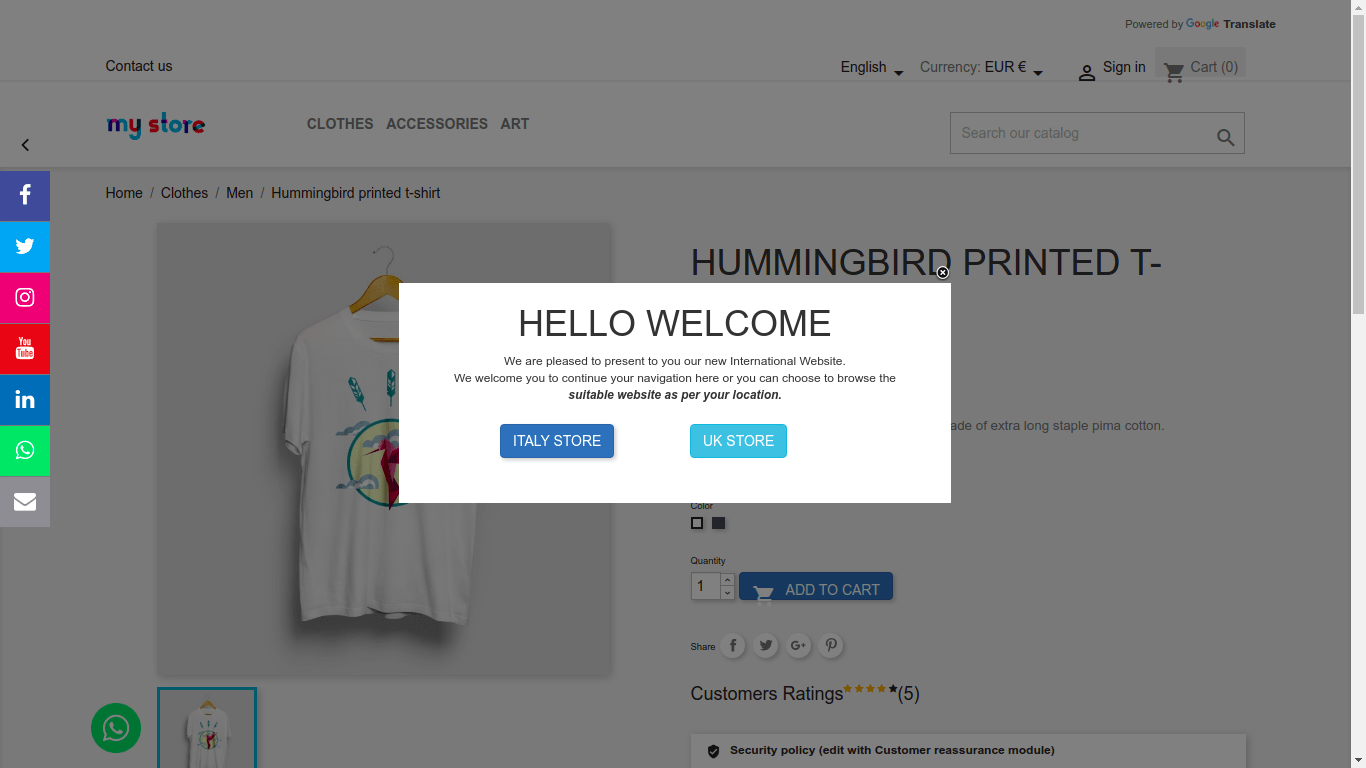
Task: Open the email envelope sidebar icon
Action: tap(25, 502)
